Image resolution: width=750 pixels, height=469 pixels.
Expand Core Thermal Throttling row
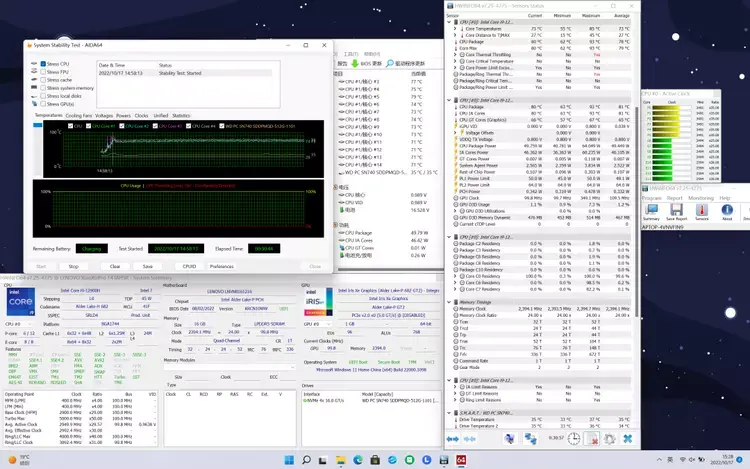(455, 55)
